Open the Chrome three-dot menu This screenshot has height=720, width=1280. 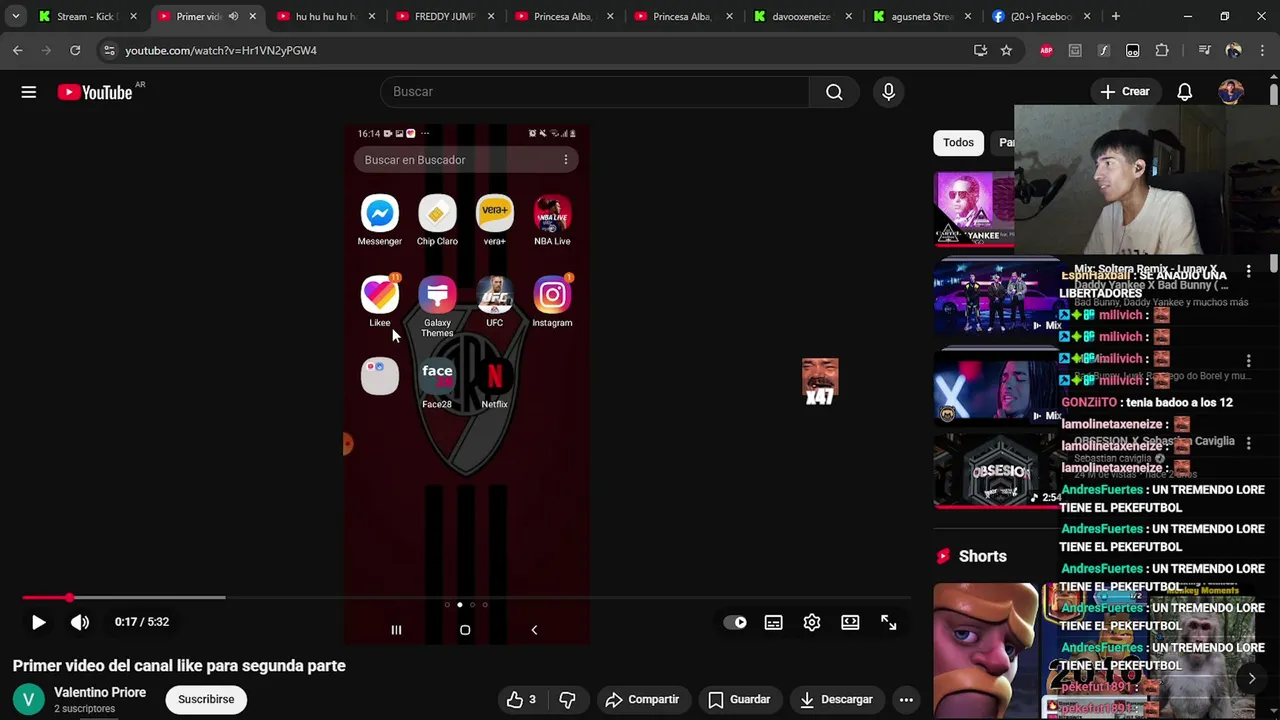1262,50
